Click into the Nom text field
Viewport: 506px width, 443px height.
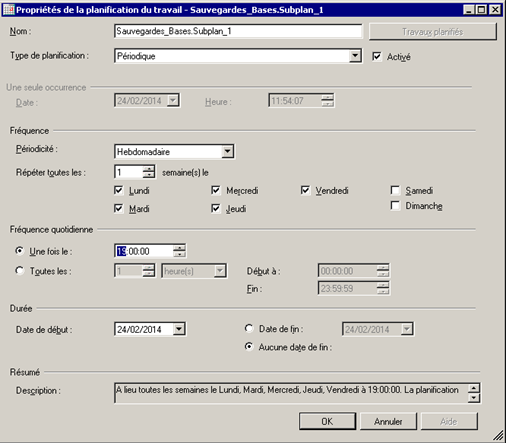click(x=238, y=31)
